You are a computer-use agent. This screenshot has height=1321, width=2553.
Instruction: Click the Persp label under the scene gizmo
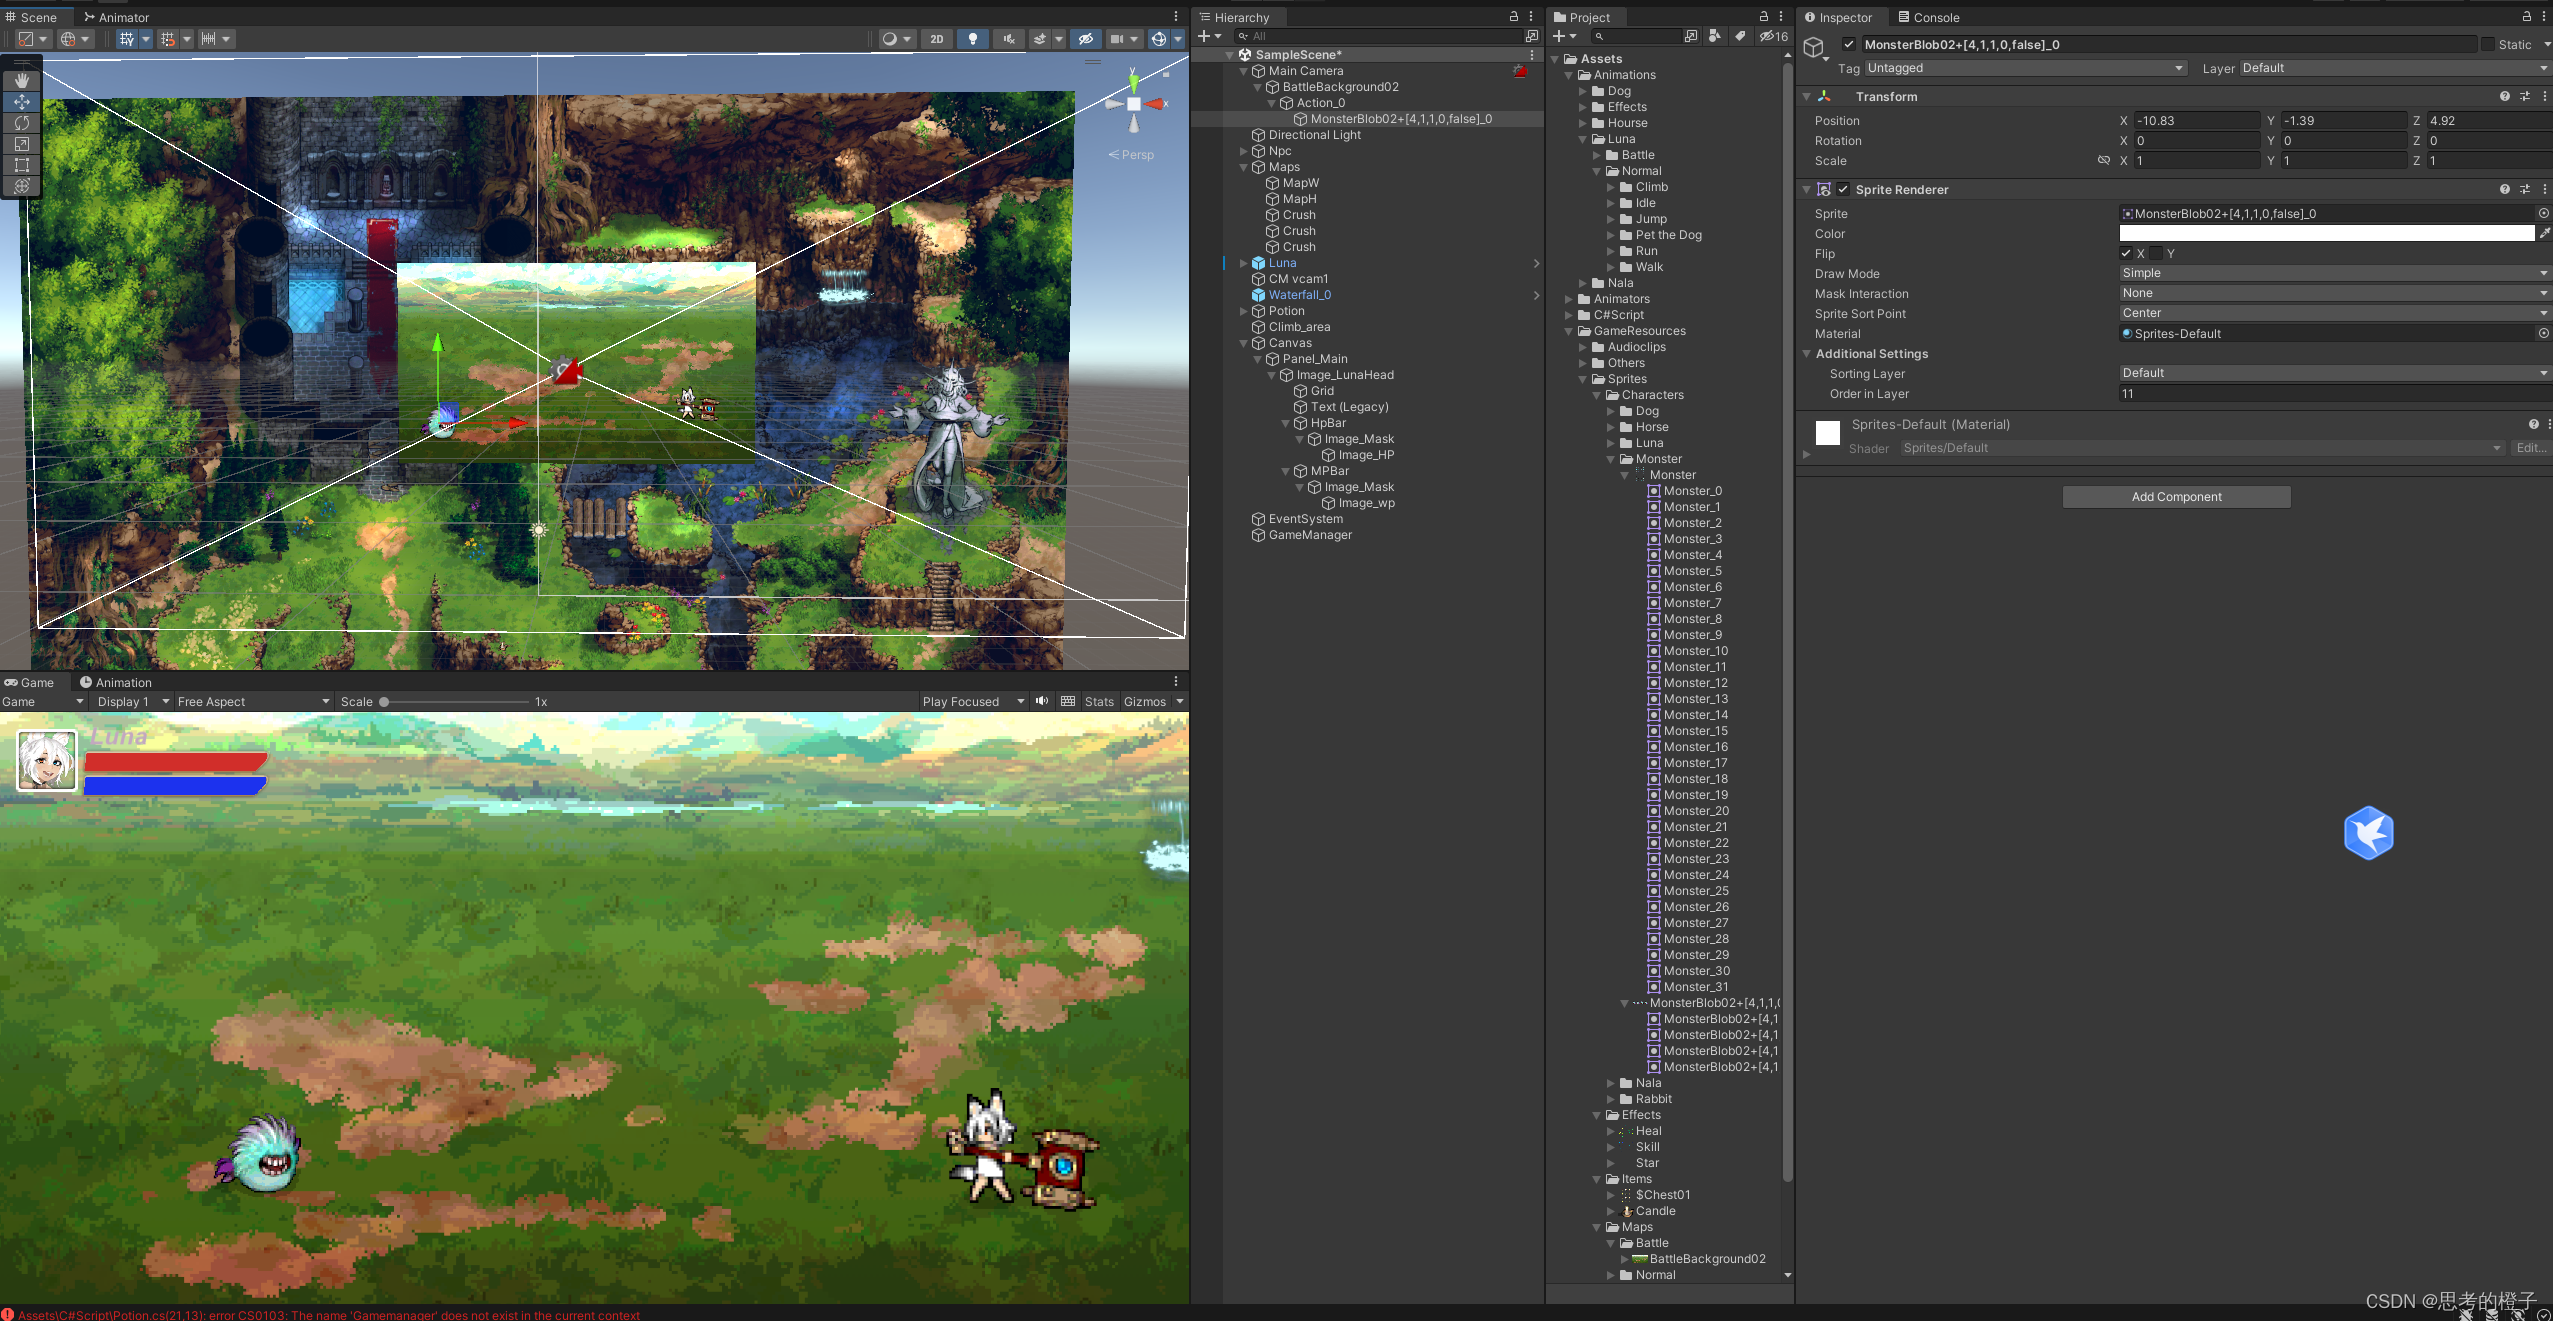[1137, 155]
